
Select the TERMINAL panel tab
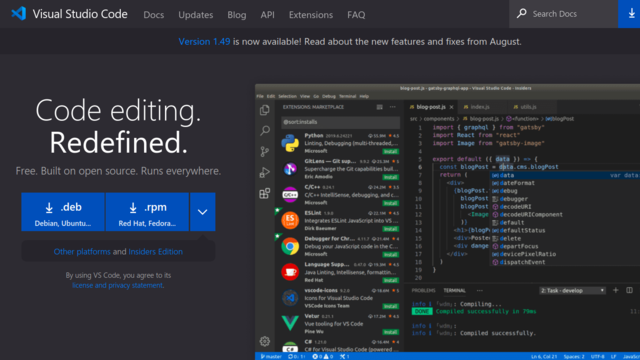click(454, 291)
